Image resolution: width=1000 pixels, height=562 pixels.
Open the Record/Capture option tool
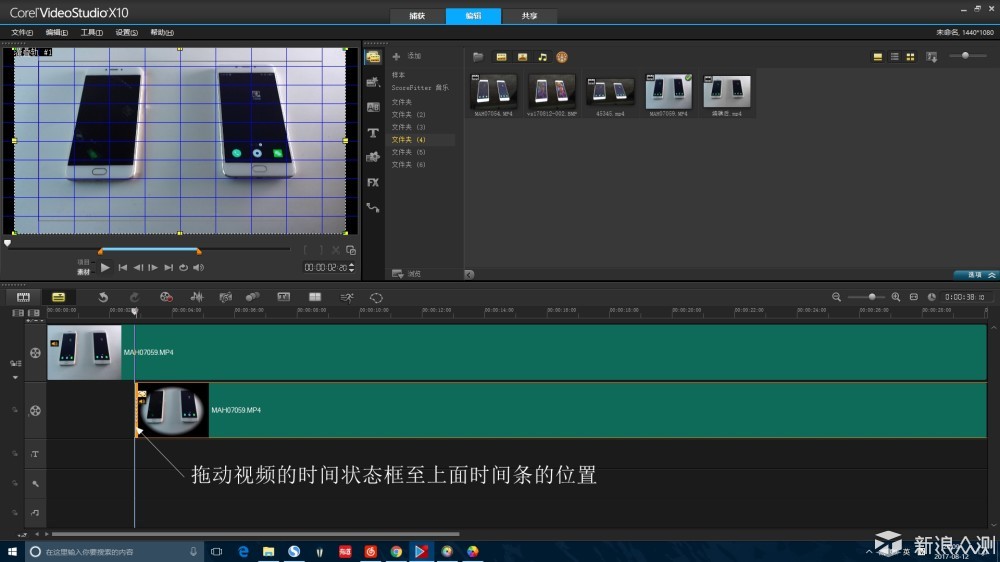coord(167,297)
